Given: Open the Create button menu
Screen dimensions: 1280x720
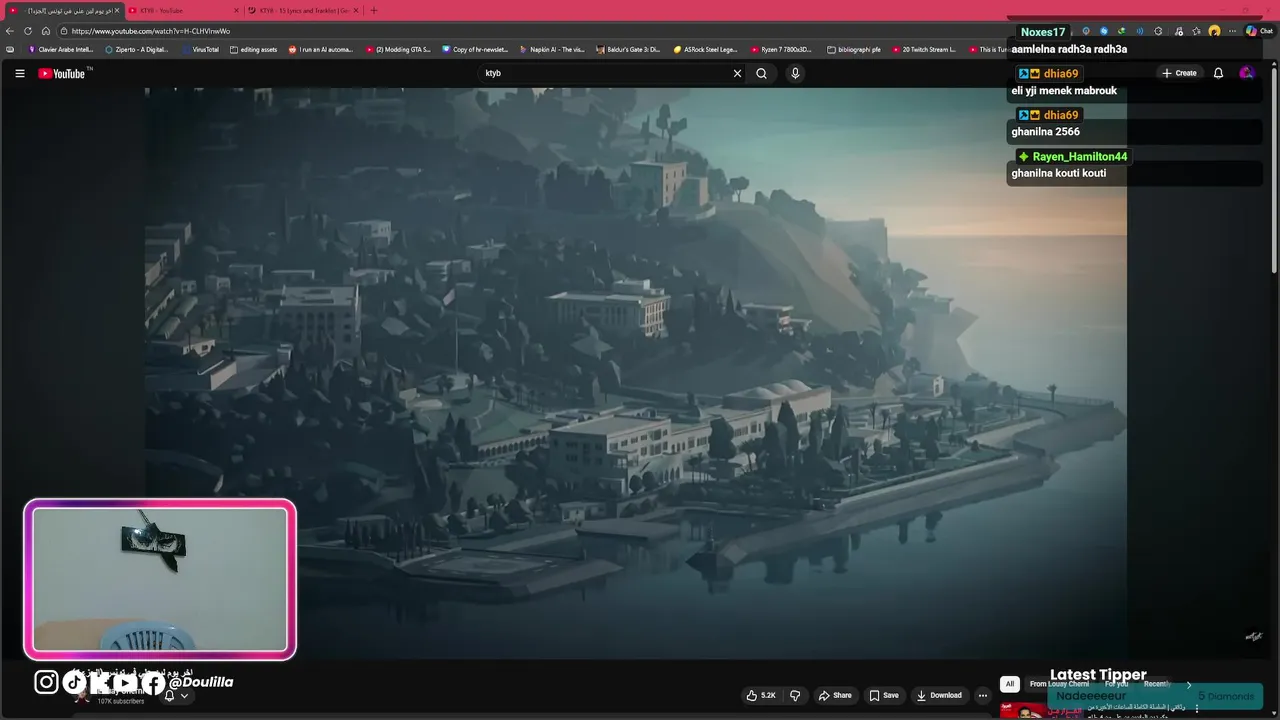Looking at the screenshot, I should click(x=1179, y=73).
